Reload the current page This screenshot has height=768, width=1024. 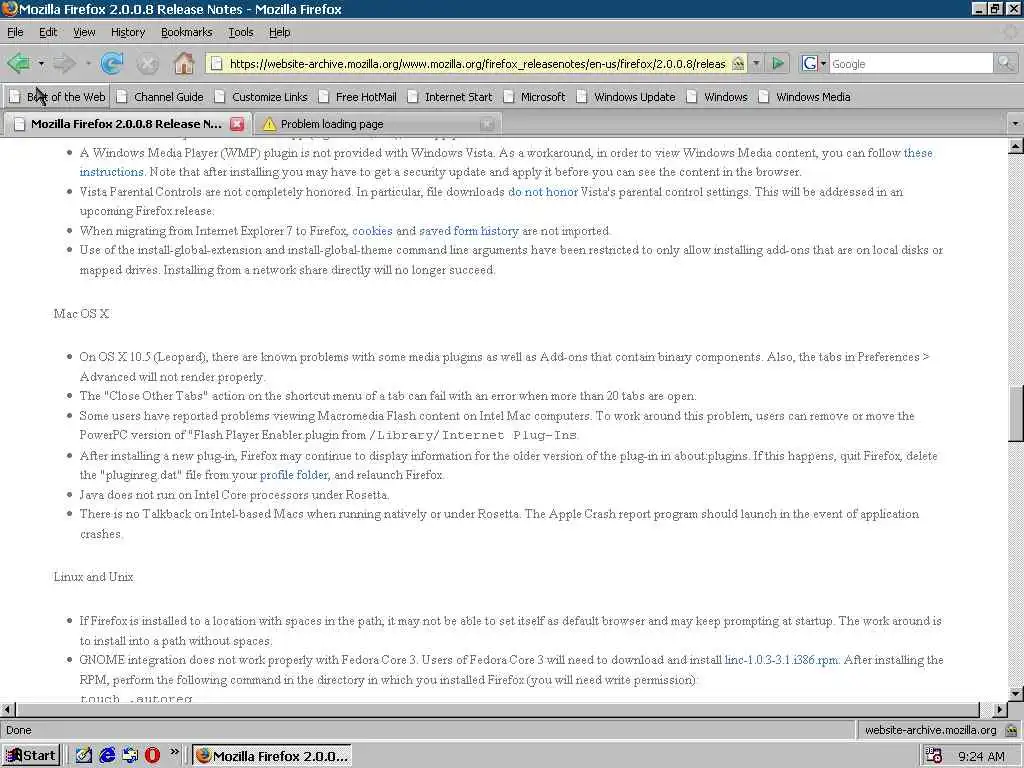point(112,63)
